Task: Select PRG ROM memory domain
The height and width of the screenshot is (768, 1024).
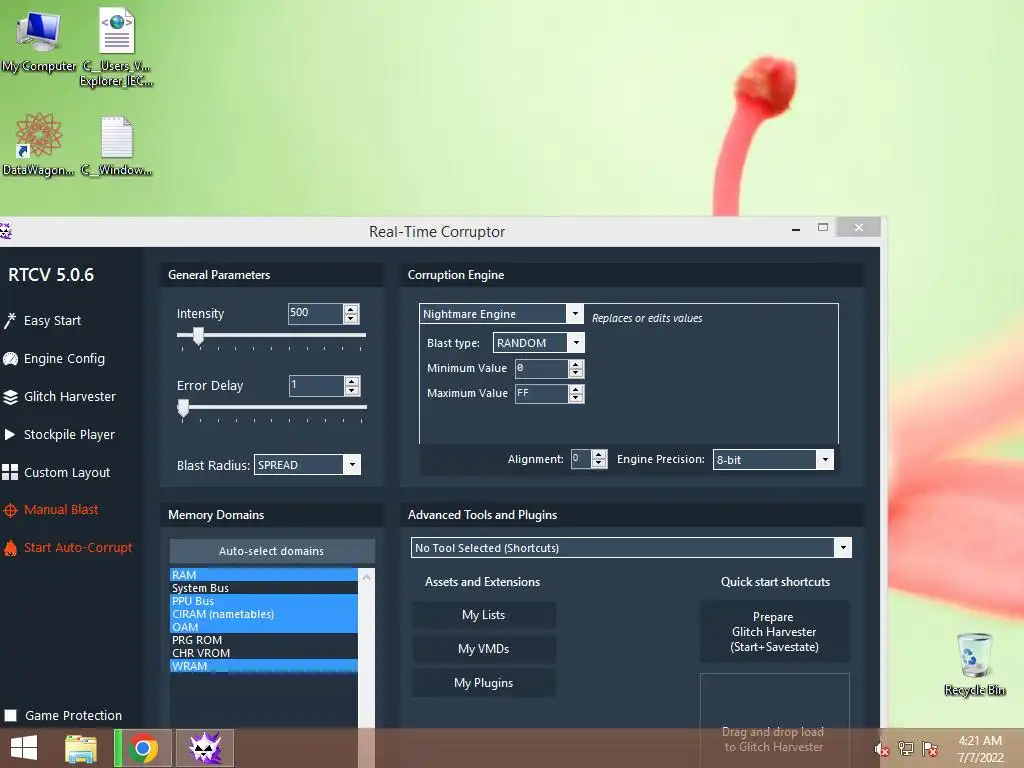Action: click(264, 640)
